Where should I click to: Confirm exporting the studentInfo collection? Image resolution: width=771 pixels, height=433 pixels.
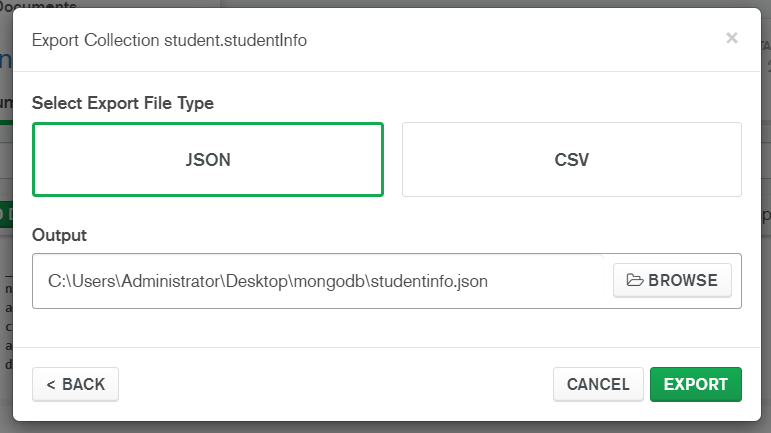pos(695,384)
